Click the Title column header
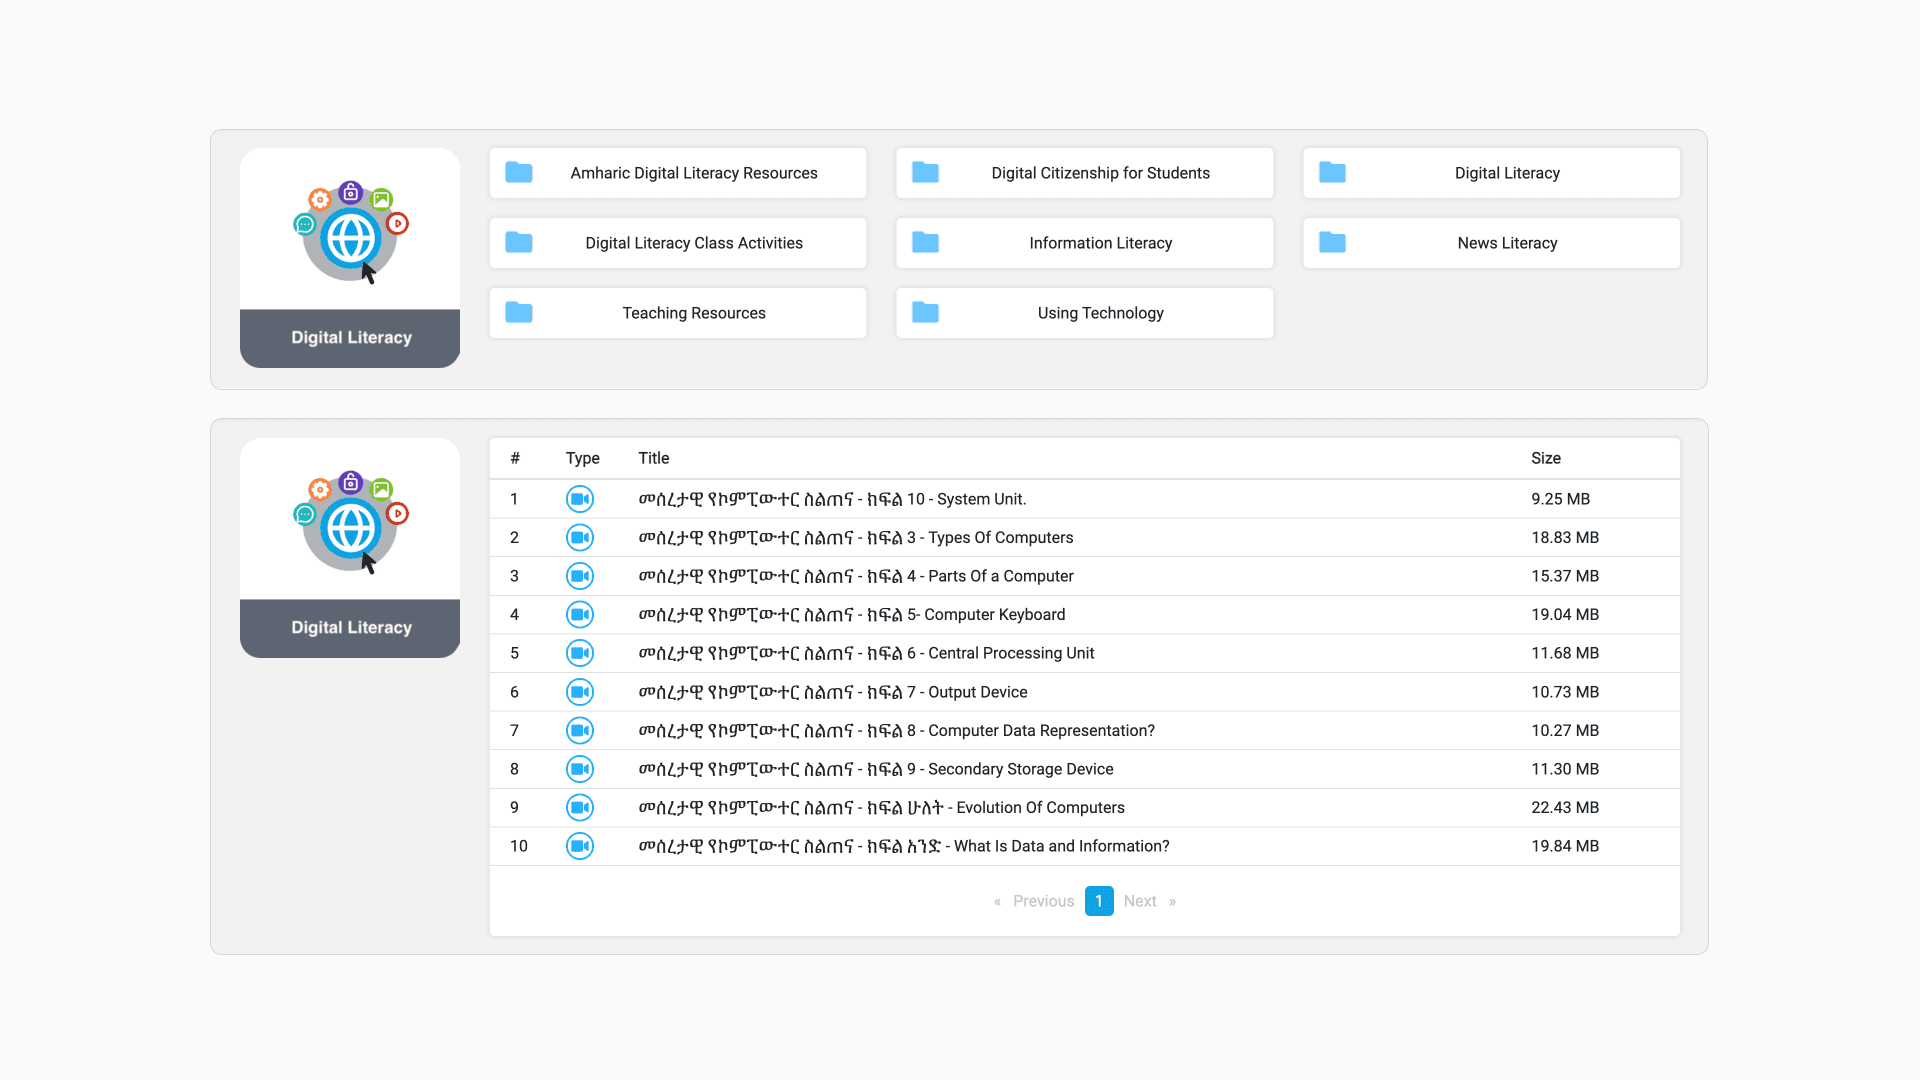The width and height of the screenshot is (1920, 1080). [653, 458]
